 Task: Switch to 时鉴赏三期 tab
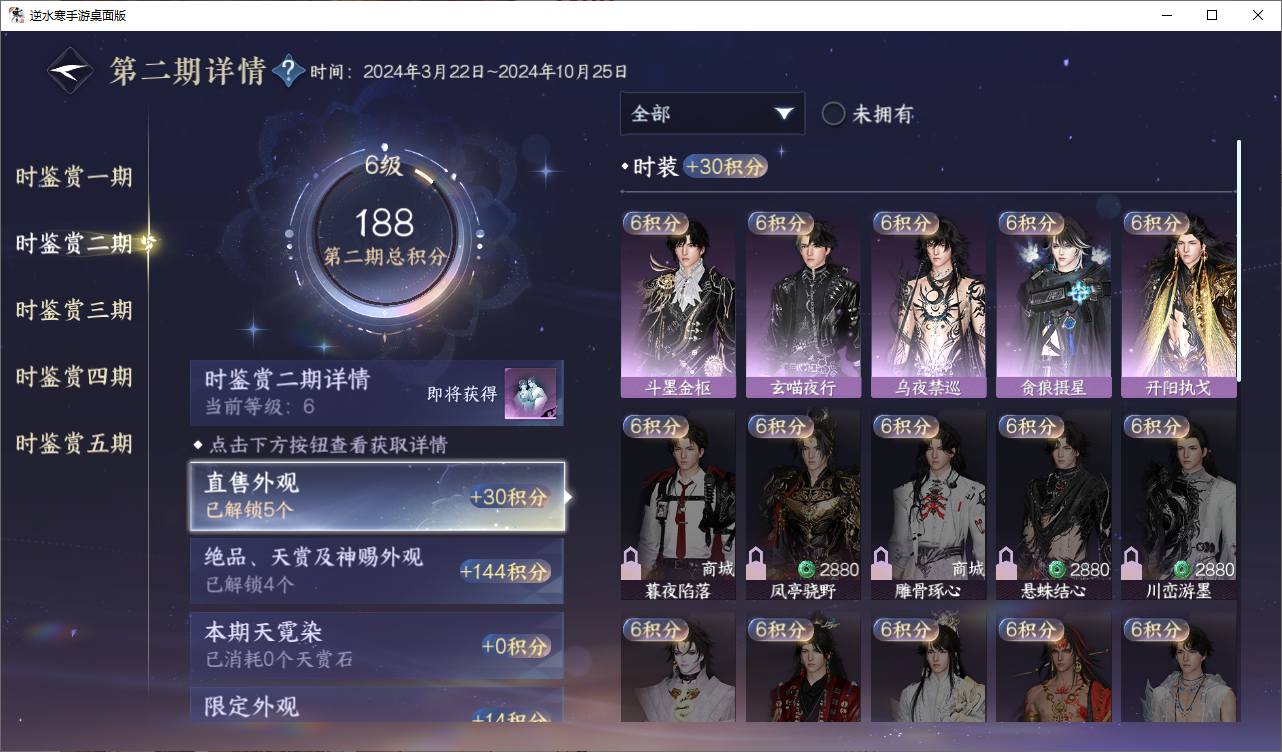pos(74,310)
